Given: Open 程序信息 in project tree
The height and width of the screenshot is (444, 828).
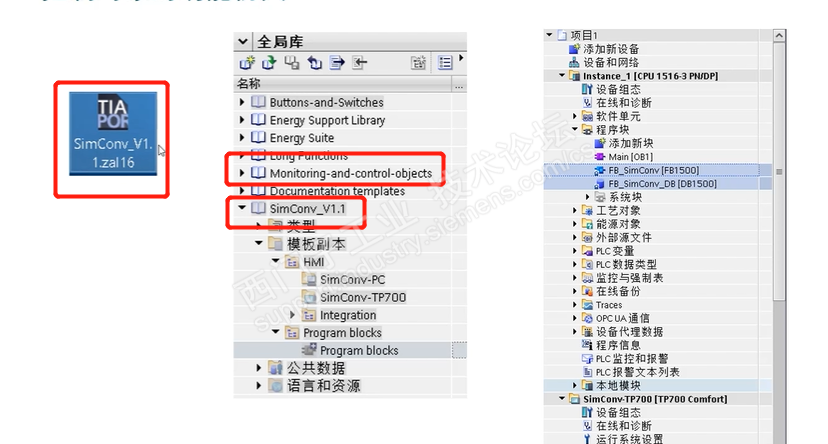Looking at the screenshot, I should [x=618, y=345].
